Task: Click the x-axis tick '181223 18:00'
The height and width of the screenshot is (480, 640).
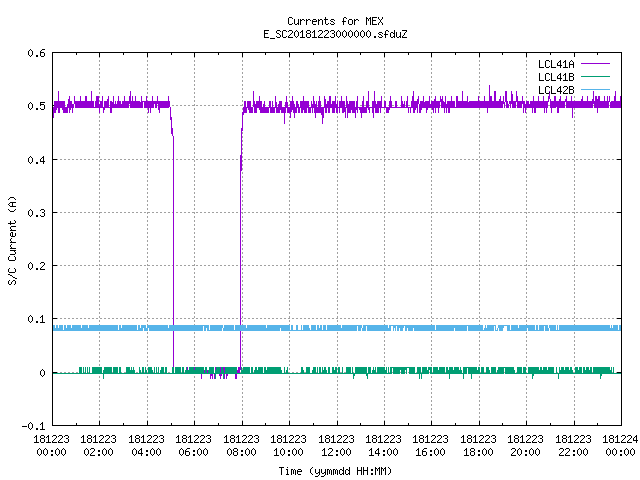Action: (478, 446)
